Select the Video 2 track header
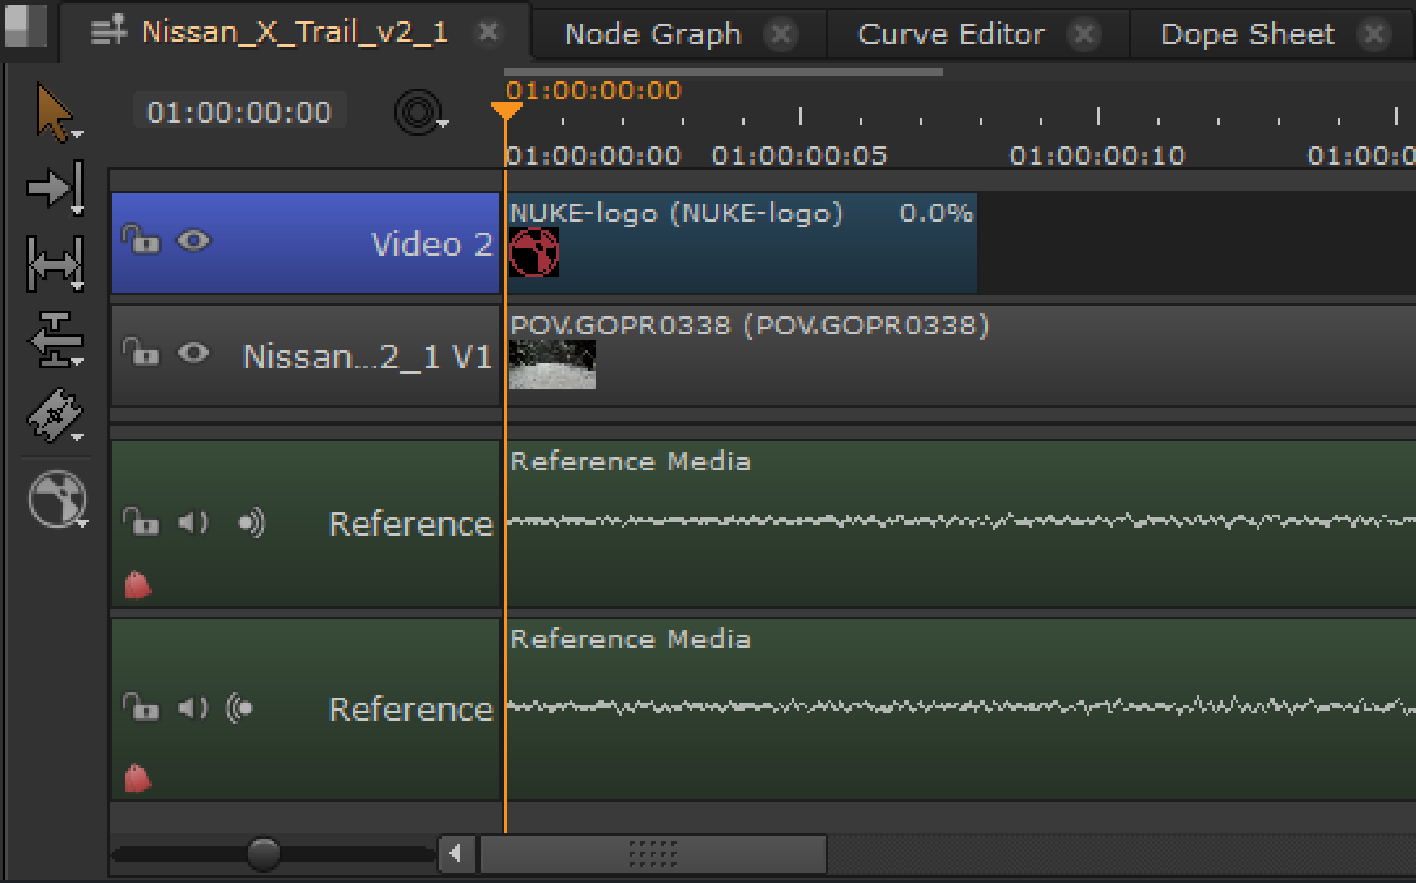This screenshot has height=883, width=1416. [305, 243]
